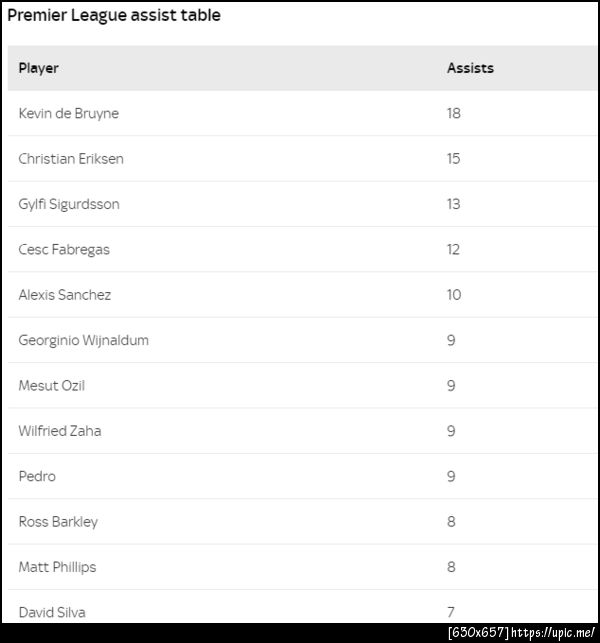Screen dimensions: 600x643
Task: Select Ross Barkley's row name
Action: tap(58, 521)
